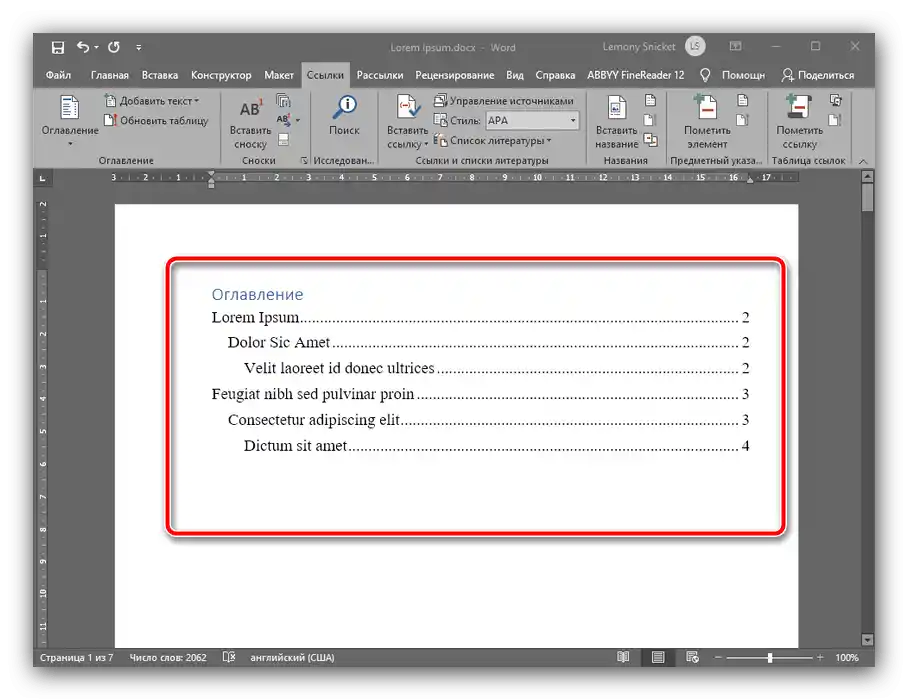Click the word count (Число слов: 2062)

tap(167, 657)
